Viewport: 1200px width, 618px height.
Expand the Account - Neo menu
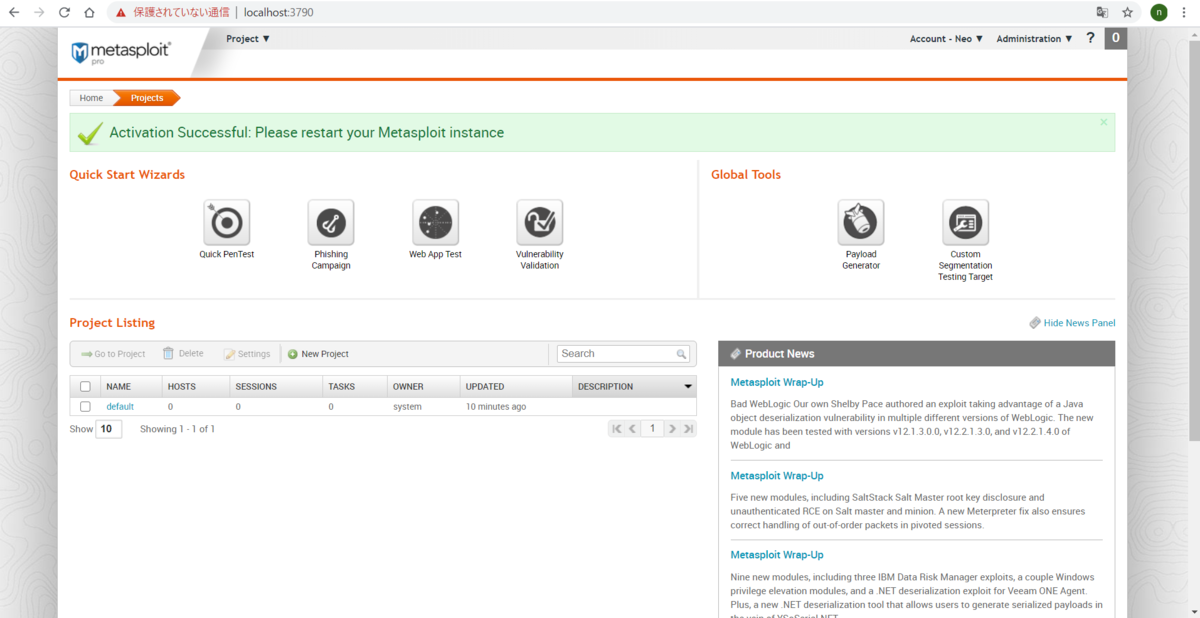(946, 39)
